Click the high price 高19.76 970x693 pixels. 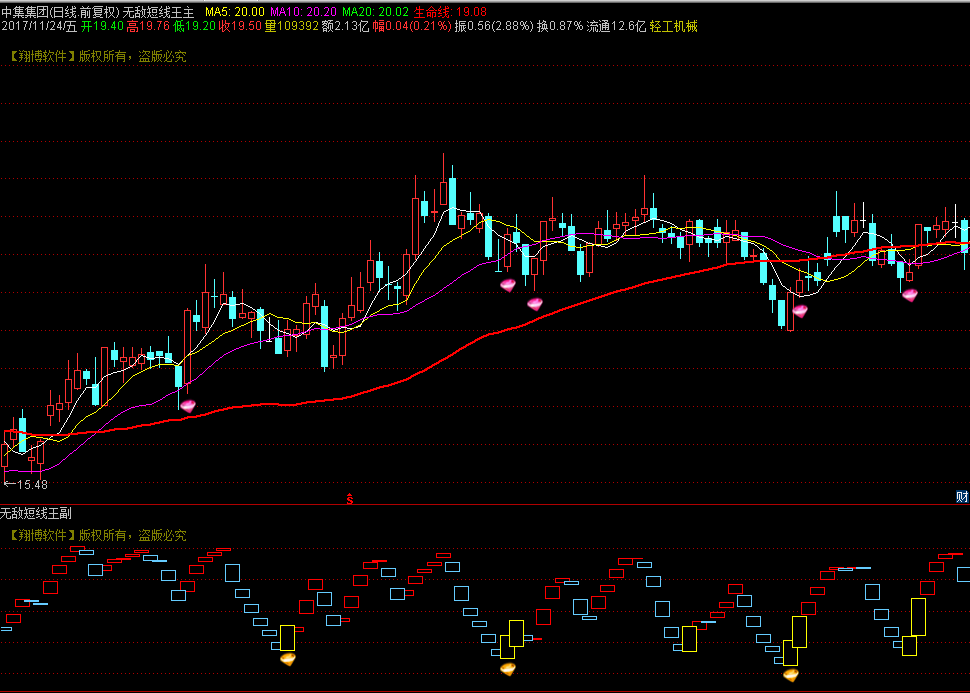[x=148, y=26]
